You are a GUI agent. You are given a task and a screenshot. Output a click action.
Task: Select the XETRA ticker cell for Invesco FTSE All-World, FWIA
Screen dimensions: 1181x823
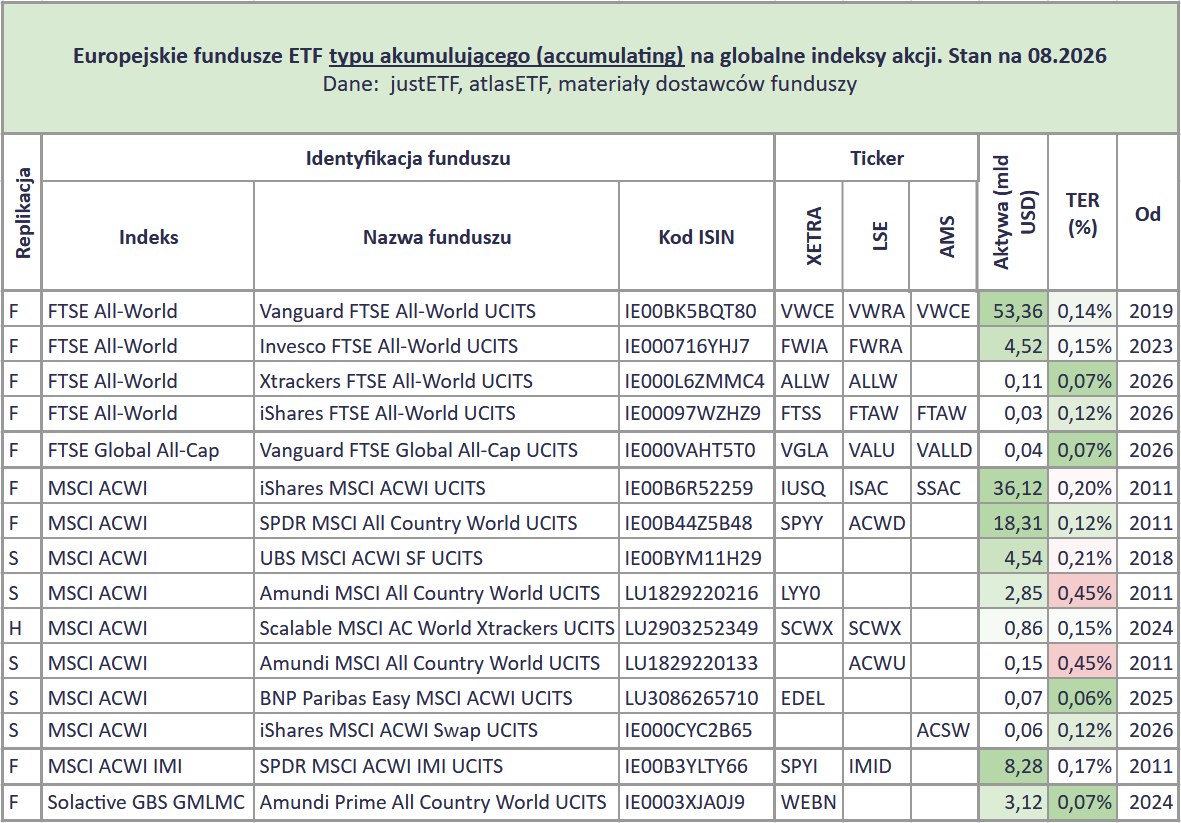[809, 346]
